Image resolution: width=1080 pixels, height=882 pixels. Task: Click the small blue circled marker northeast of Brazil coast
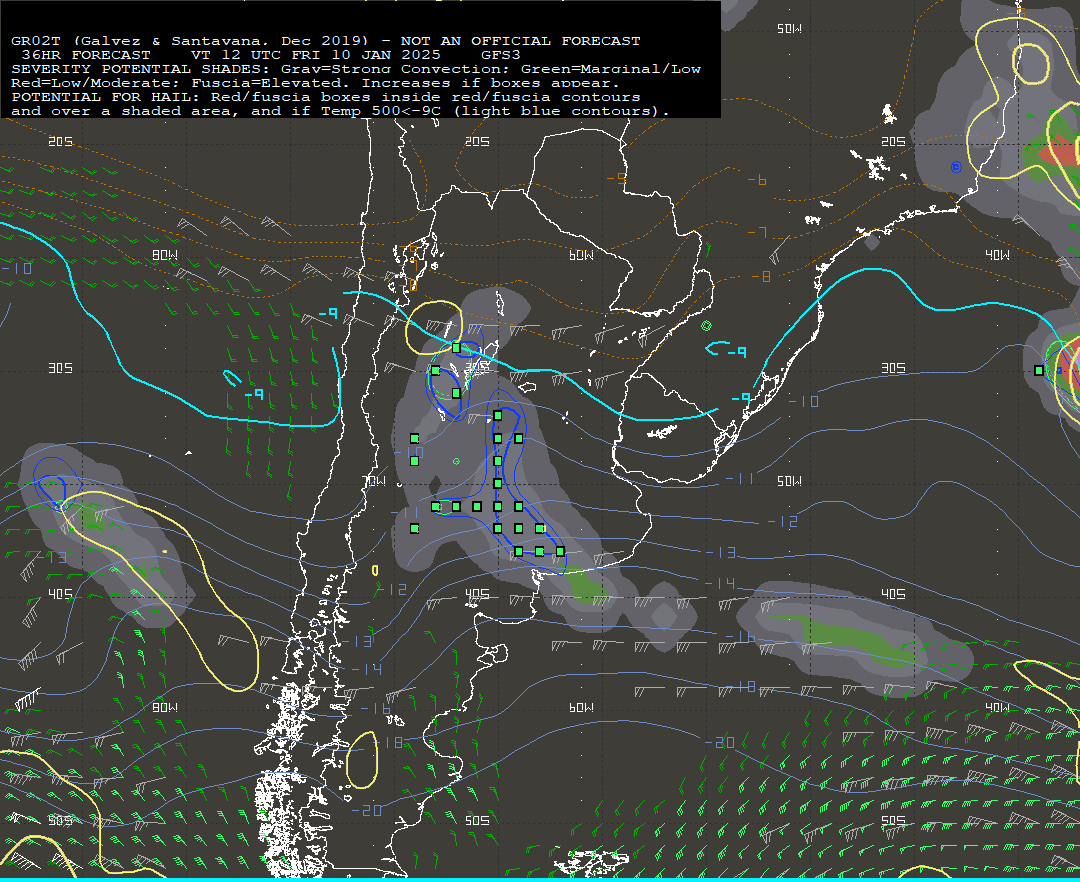pos(956,167)
